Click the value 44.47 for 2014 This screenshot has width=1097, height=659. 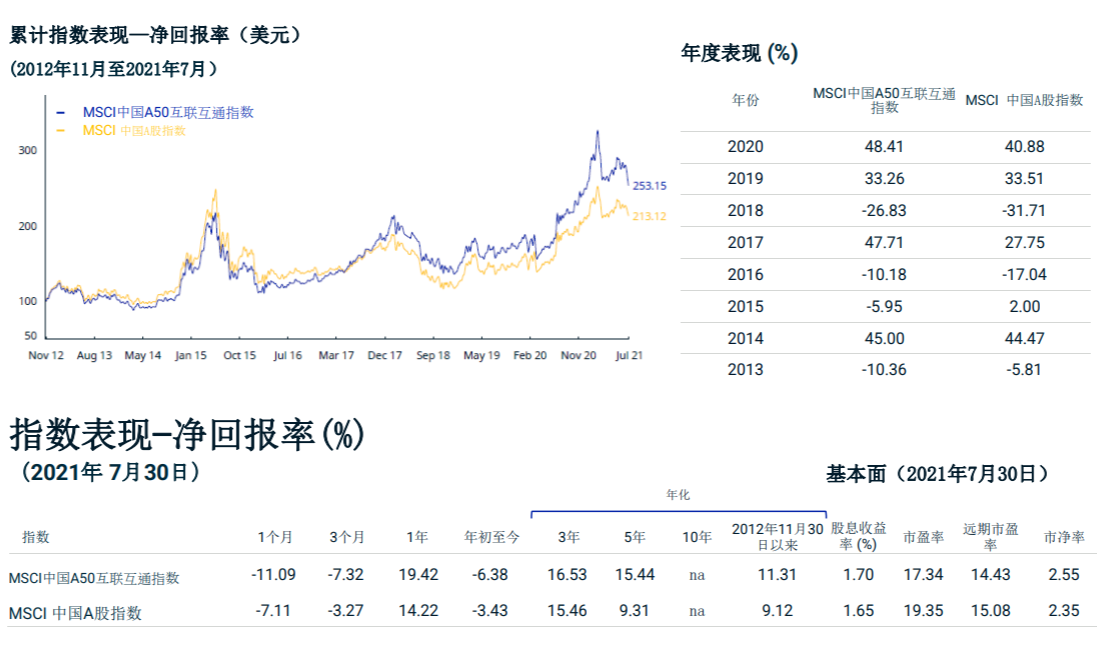1024,339
